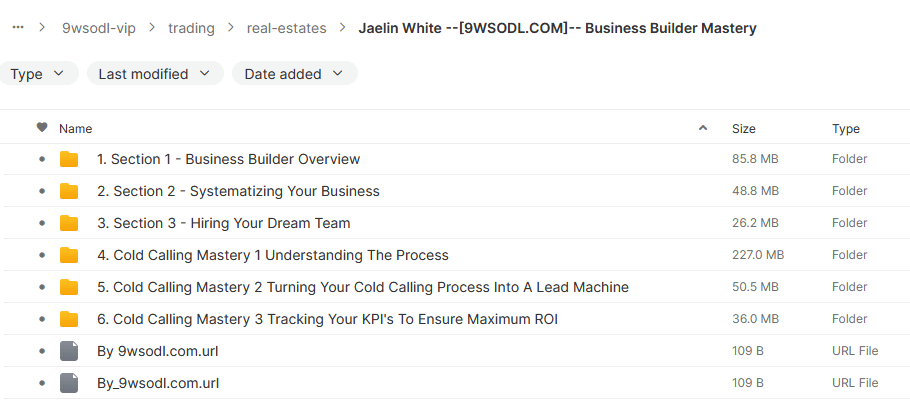Navigate to real-estates in breadcrumb
The image size is (910, 409).
tap(286, 28)
